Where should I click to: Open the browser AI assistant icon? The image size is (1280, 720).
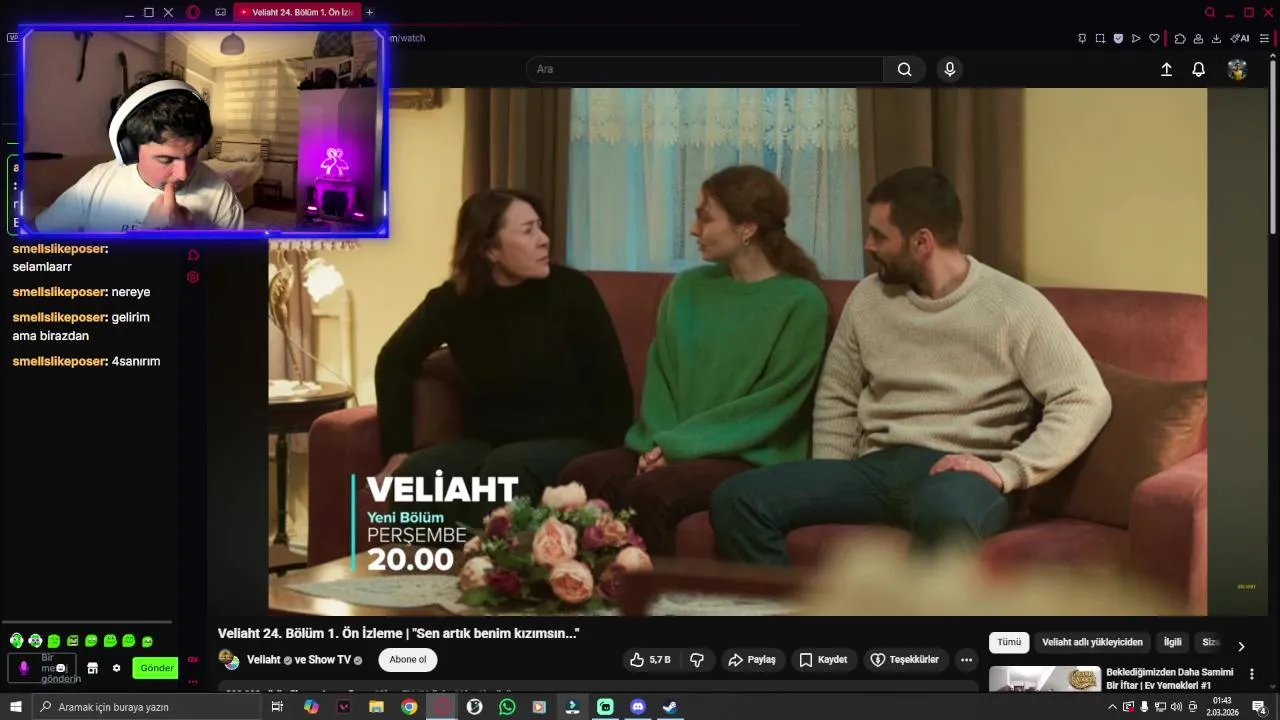[x=1240, y=38]
